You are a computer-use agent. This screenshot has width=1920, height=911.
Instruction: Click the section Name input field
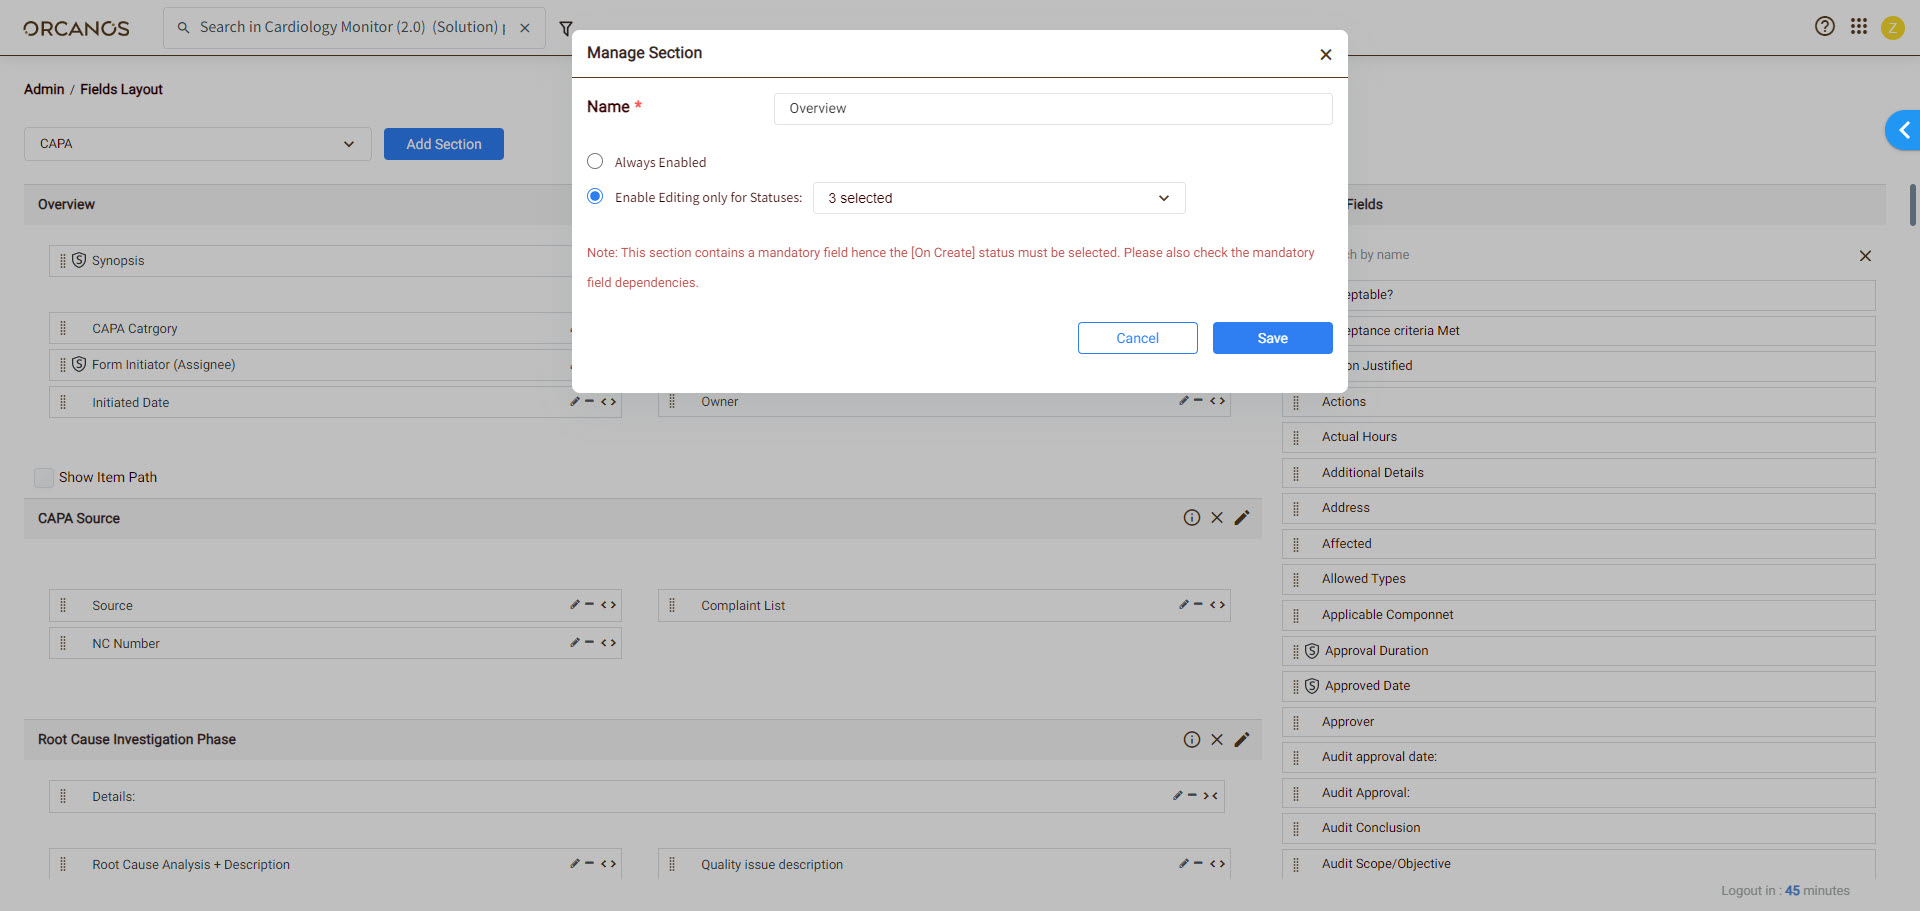[1052, 109]
